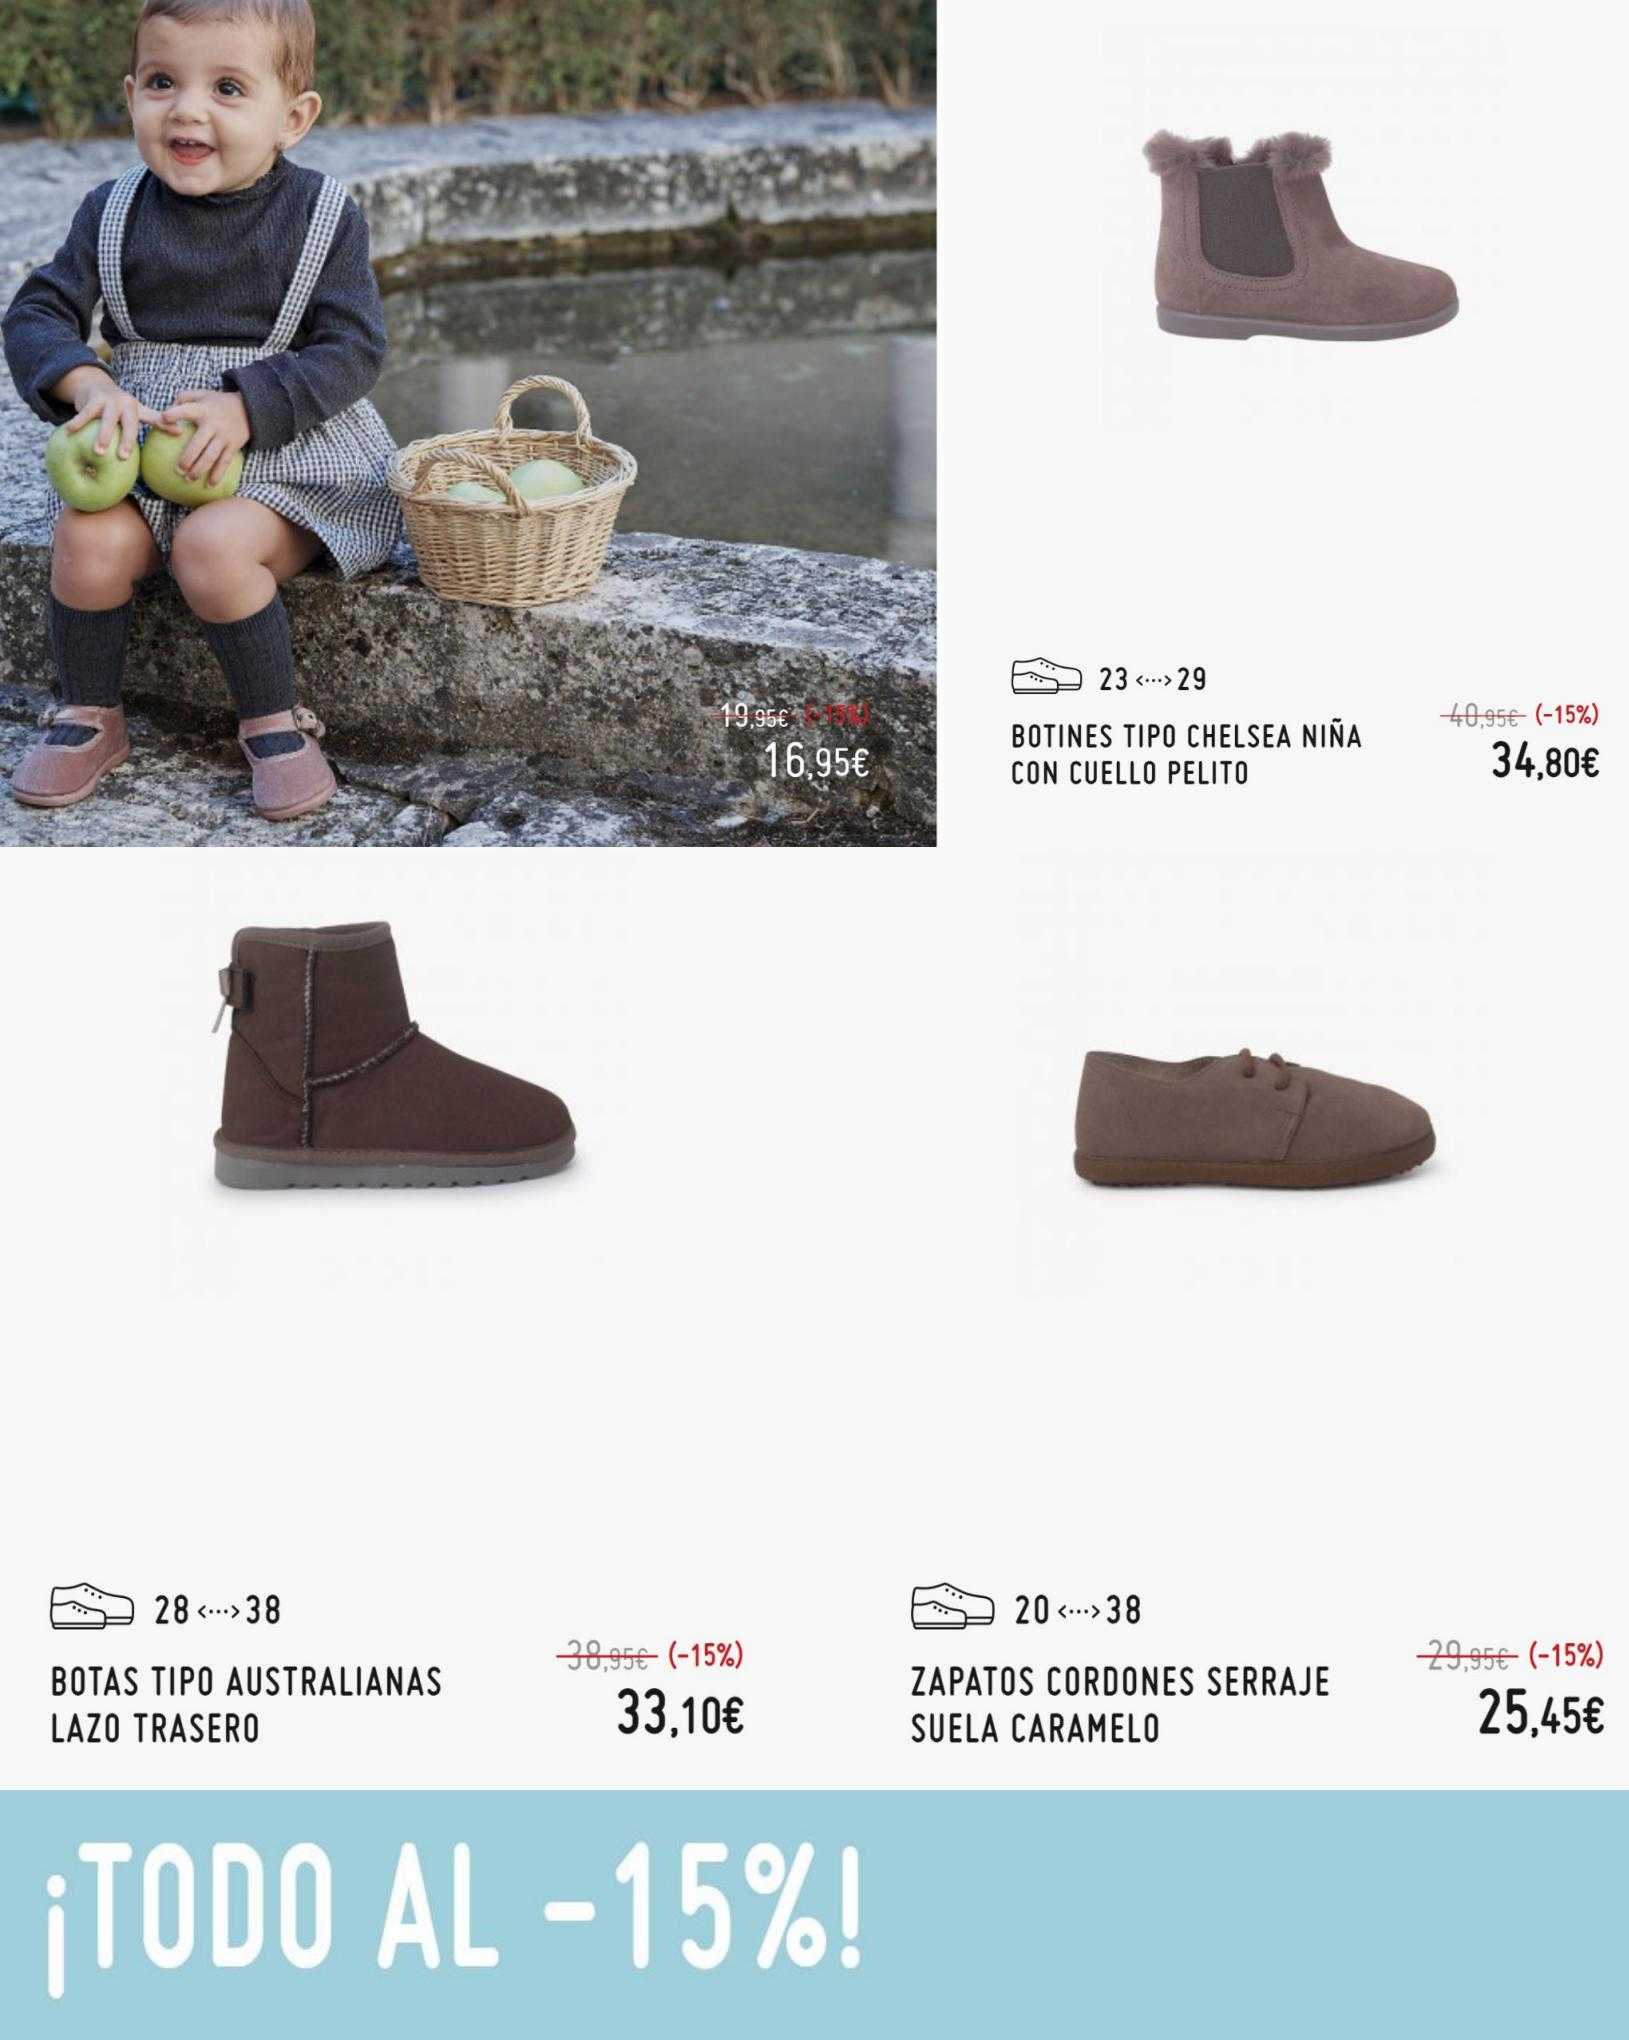1629x2040 pixels.
Task: Click the shoe size icon beside 23–29
Action: coord(1046,677)
